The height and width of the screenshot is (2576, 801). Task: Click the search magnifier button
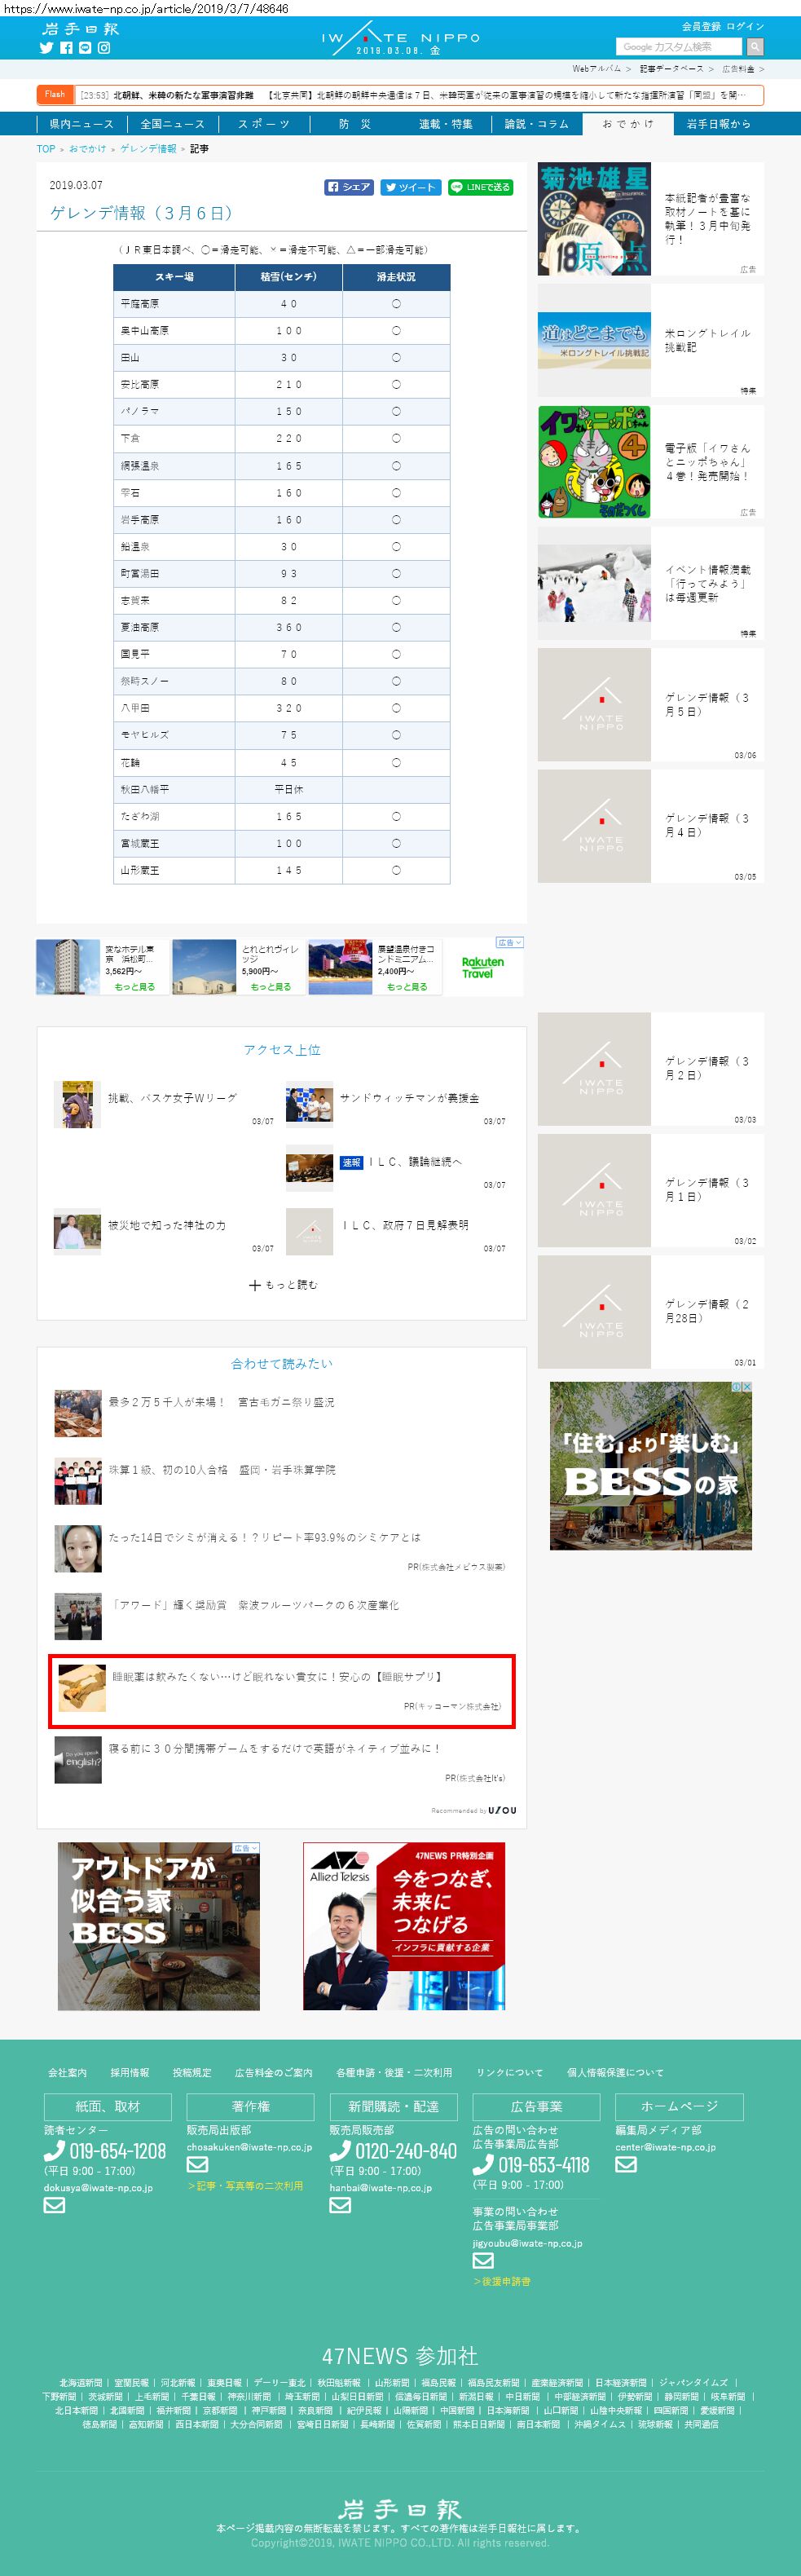[x=755, y=47]
